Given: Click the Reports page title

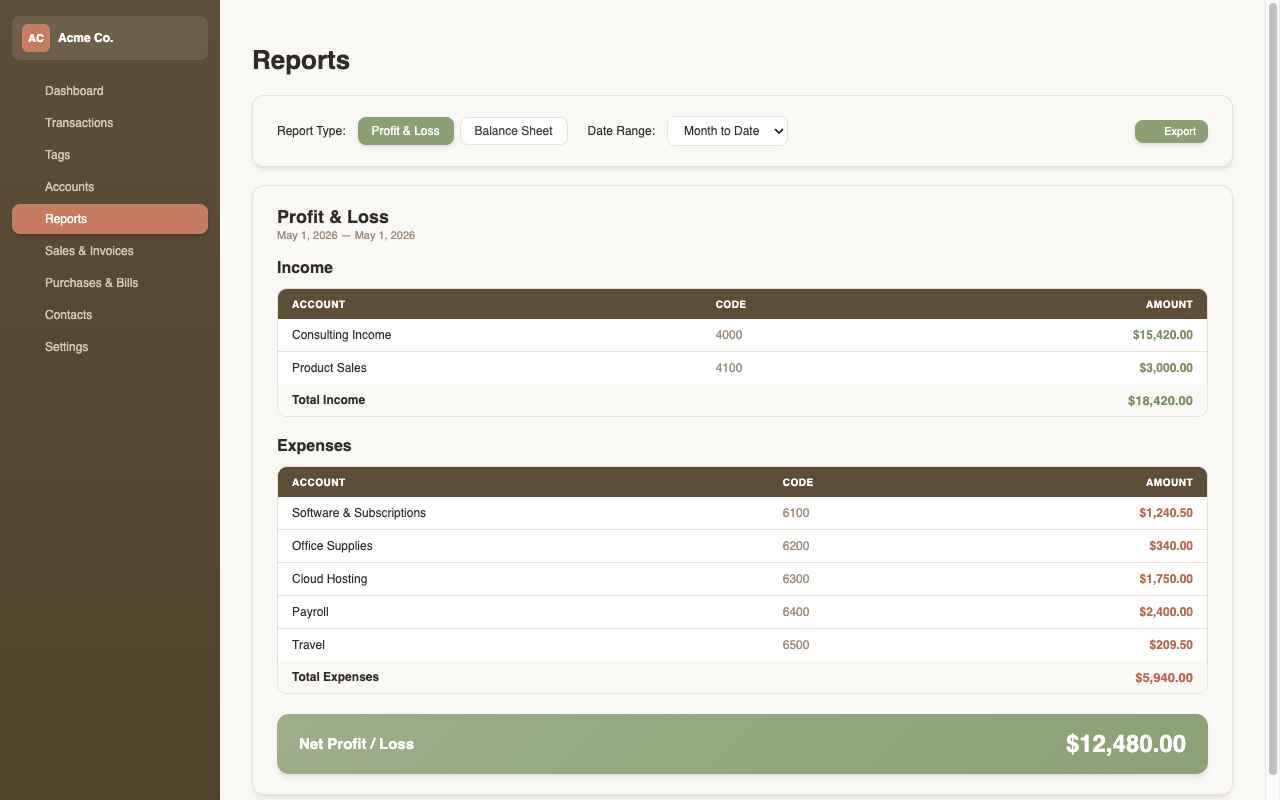Looking at the screenshot, I should click(301, 60).
